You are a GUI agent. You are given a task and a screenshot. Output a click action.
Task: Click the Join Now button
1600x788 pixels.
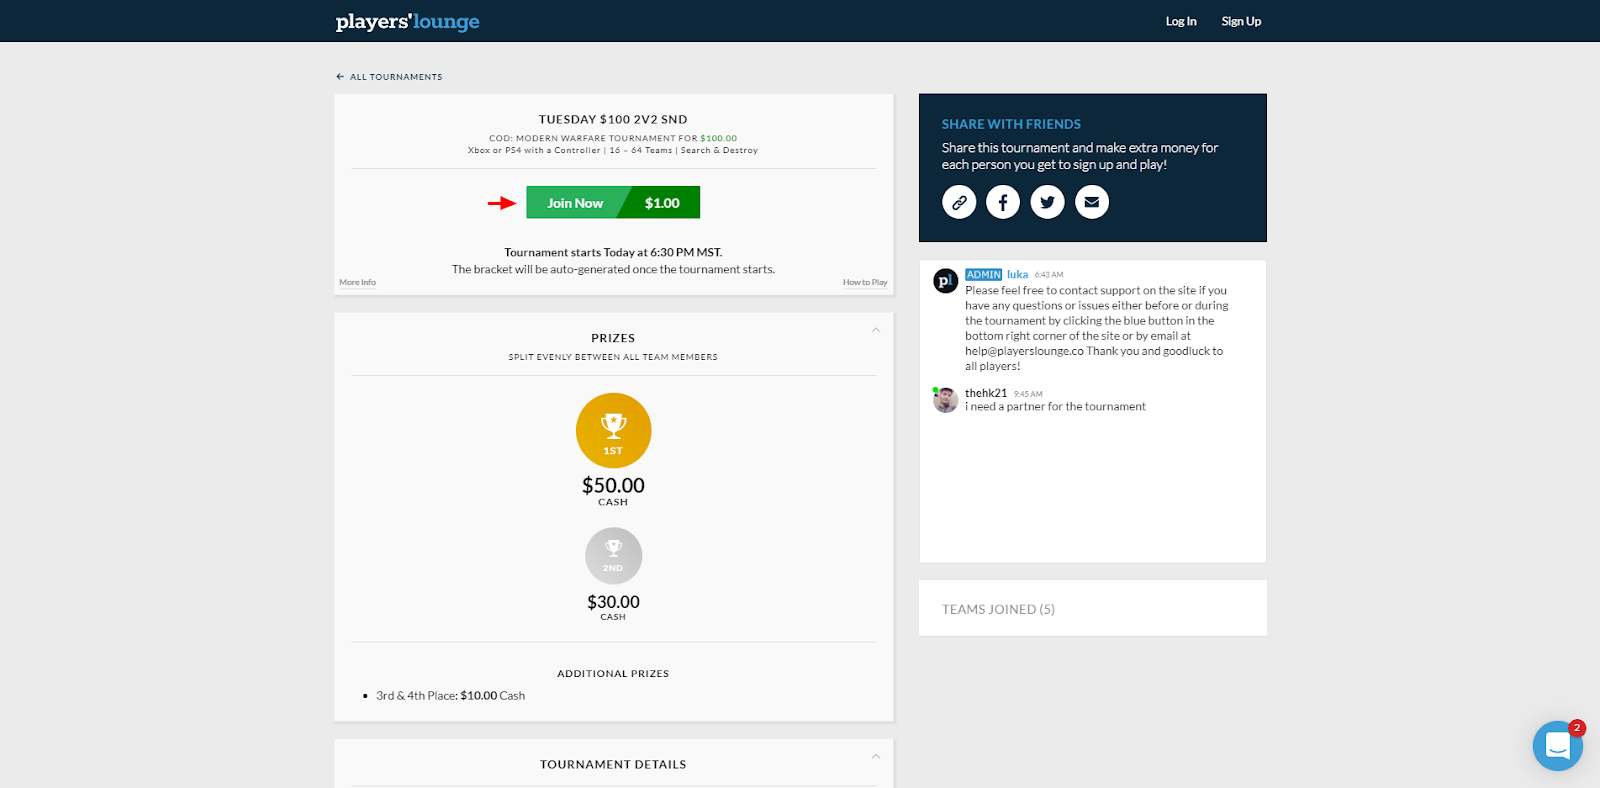tap(575, 202)
